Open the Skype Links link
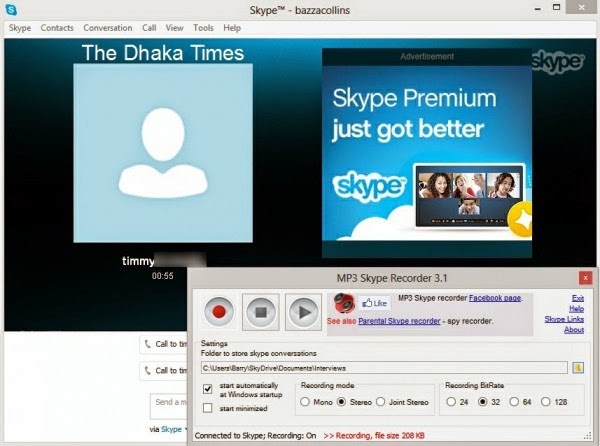This screenshot has width=600, height=446. pos(564,319)
